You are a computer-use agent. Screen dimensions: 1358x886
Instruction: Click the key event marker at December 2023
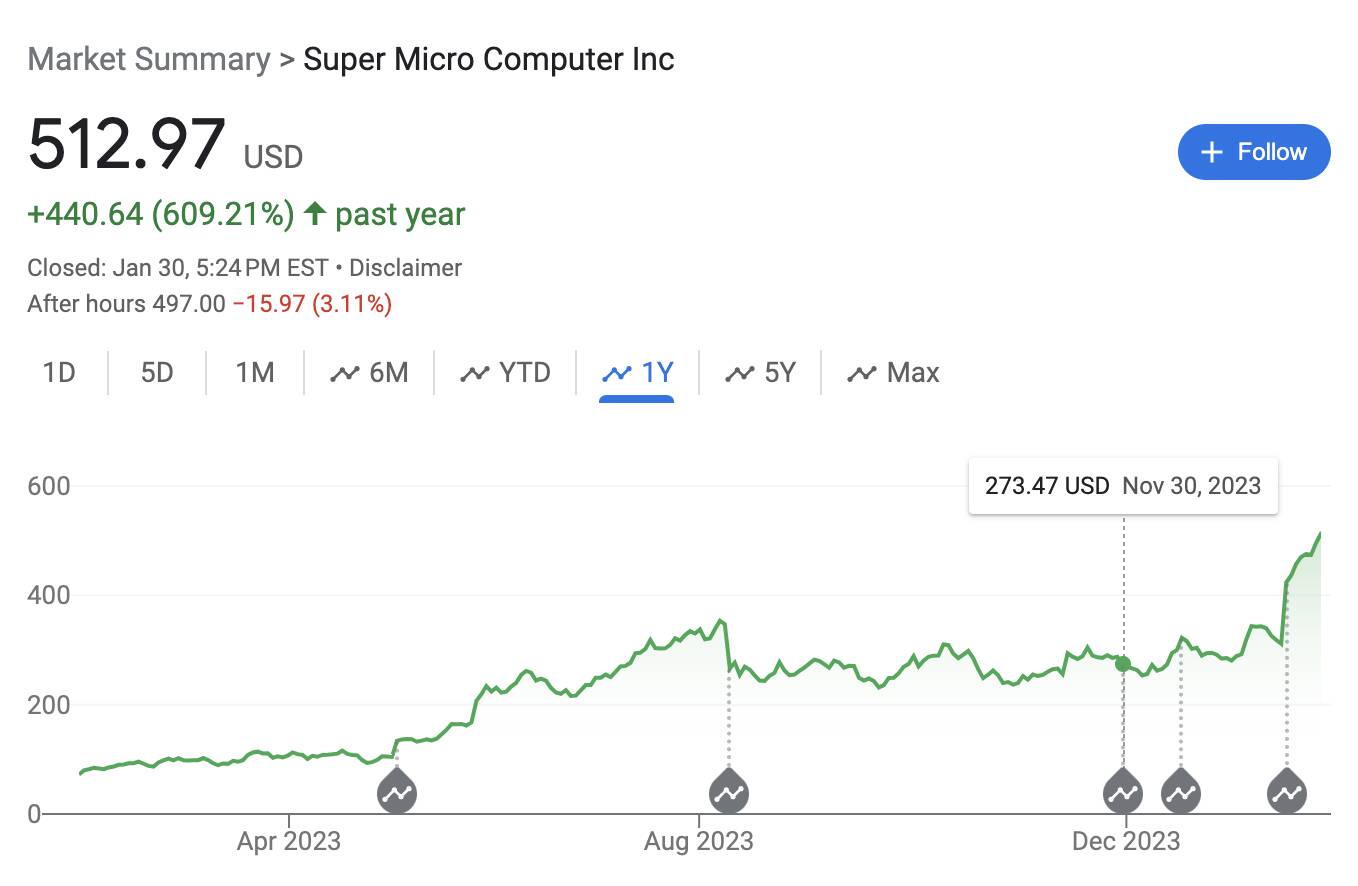[1123, 793]
